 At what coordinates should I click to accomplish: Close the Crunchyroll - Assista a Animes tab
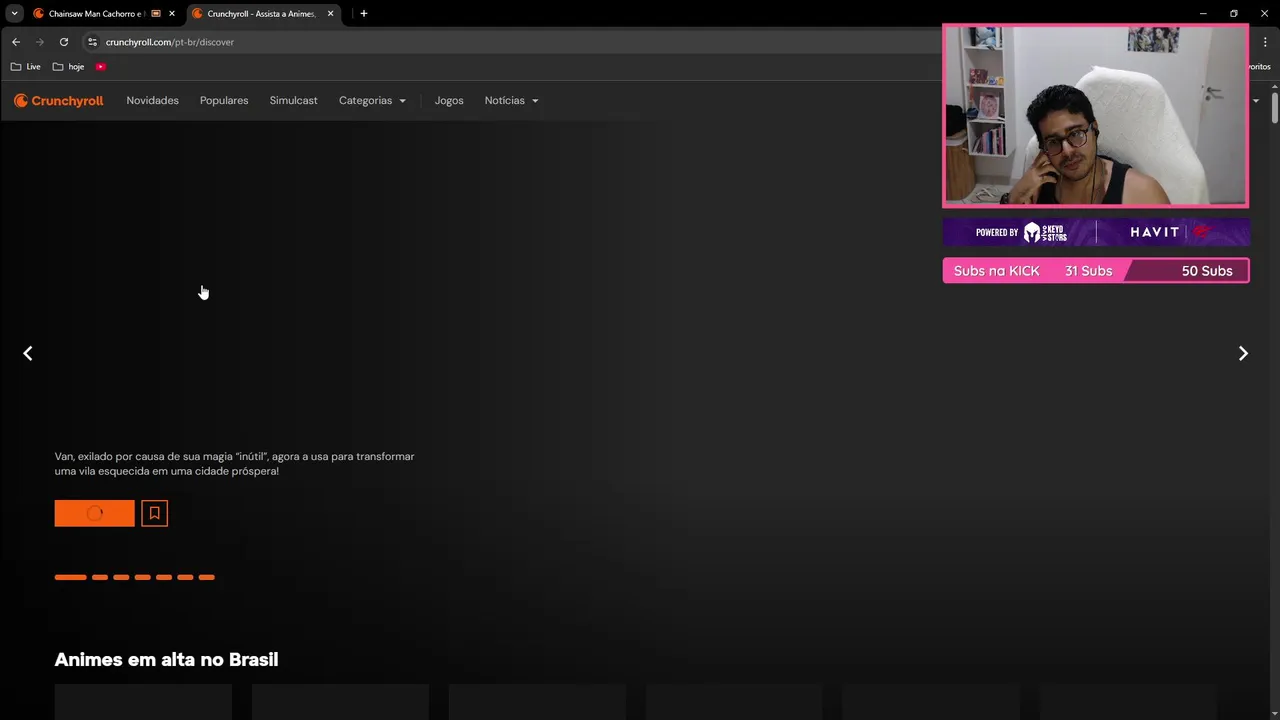(x=330, y=14)
